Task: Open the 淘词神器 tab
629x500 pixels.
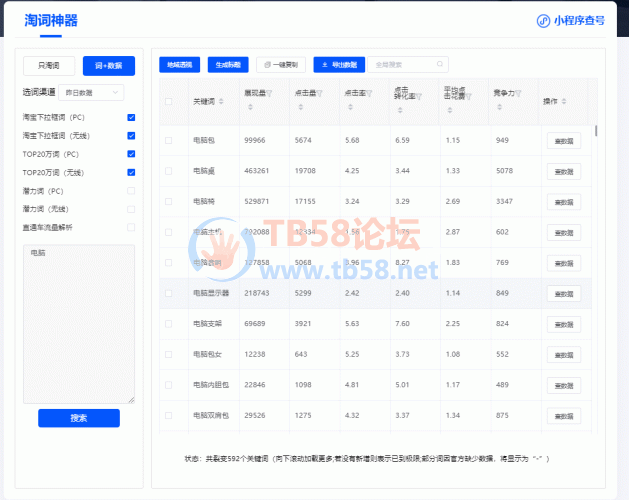Action: tap(51, 21)
